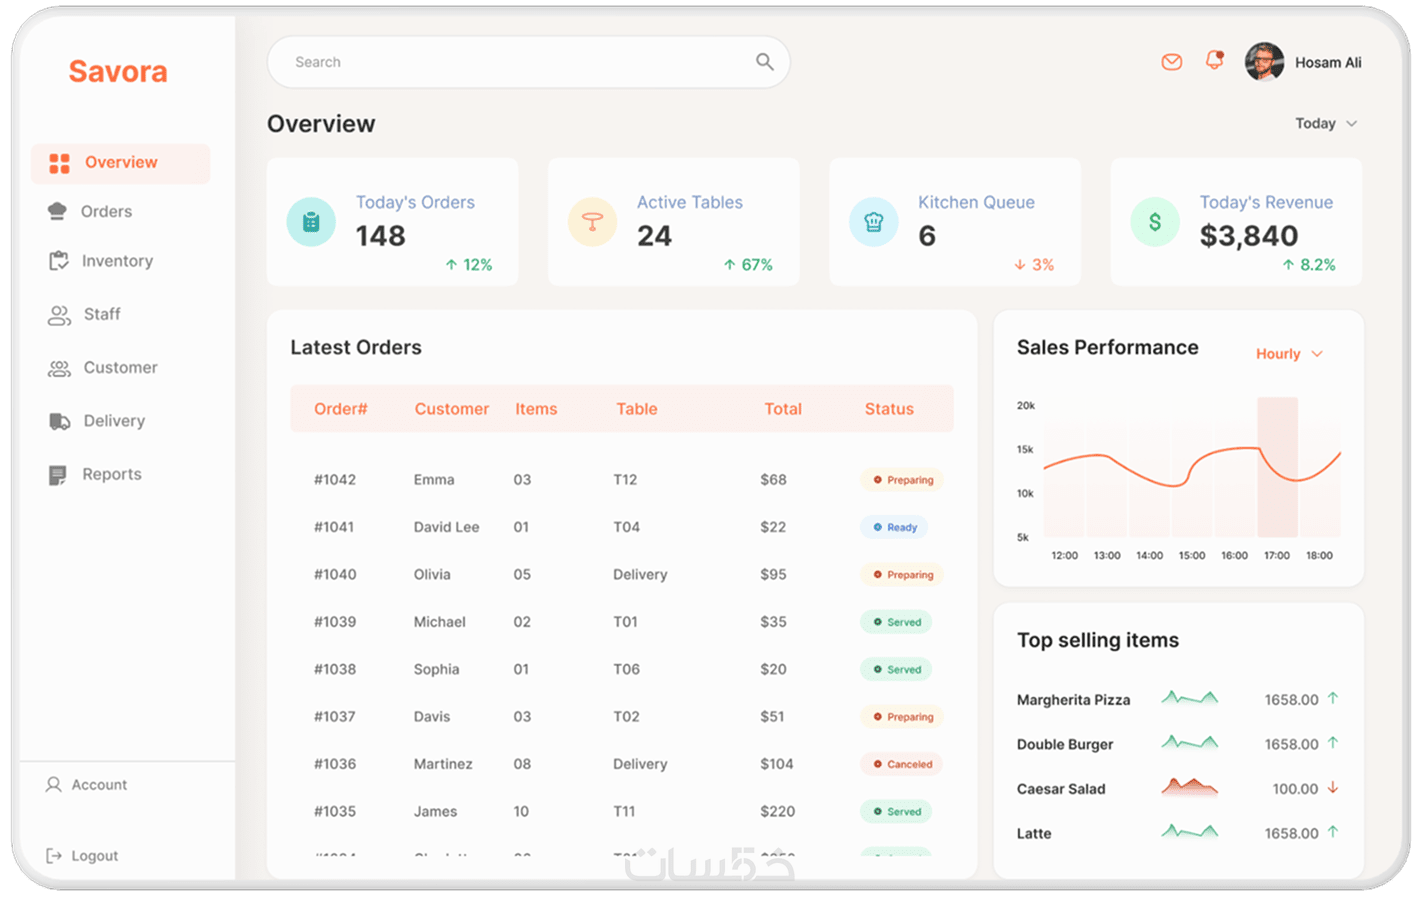Click the search magnifier icon
This screenshot has width=1420, height=900.
click(x=765, y=62)
